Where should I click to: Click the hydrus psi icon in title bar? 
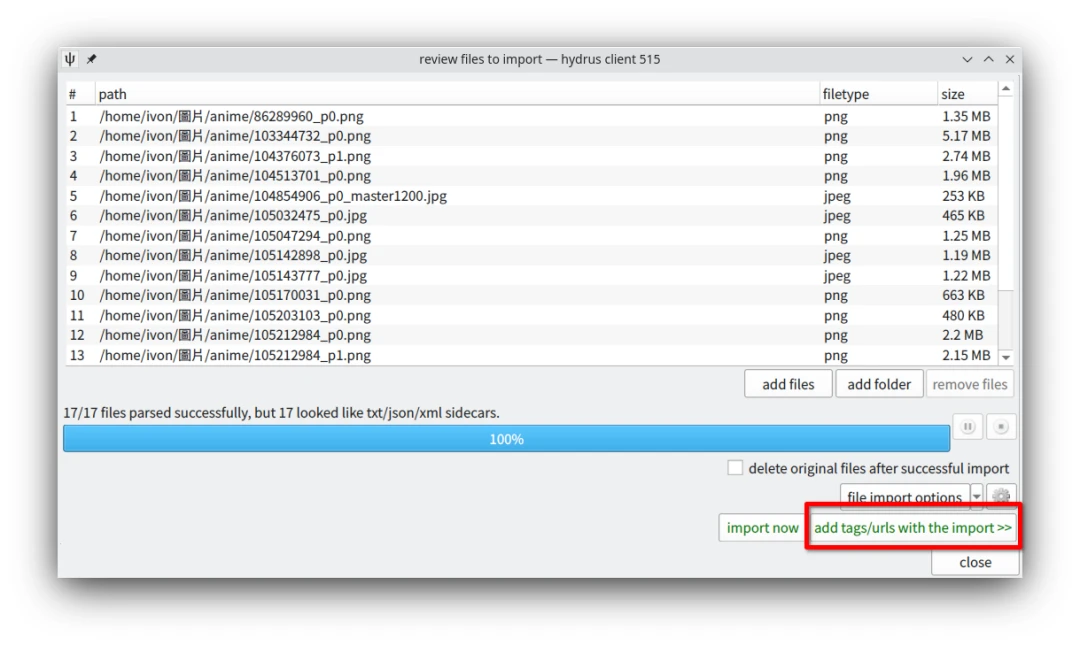tap(70, 59)
